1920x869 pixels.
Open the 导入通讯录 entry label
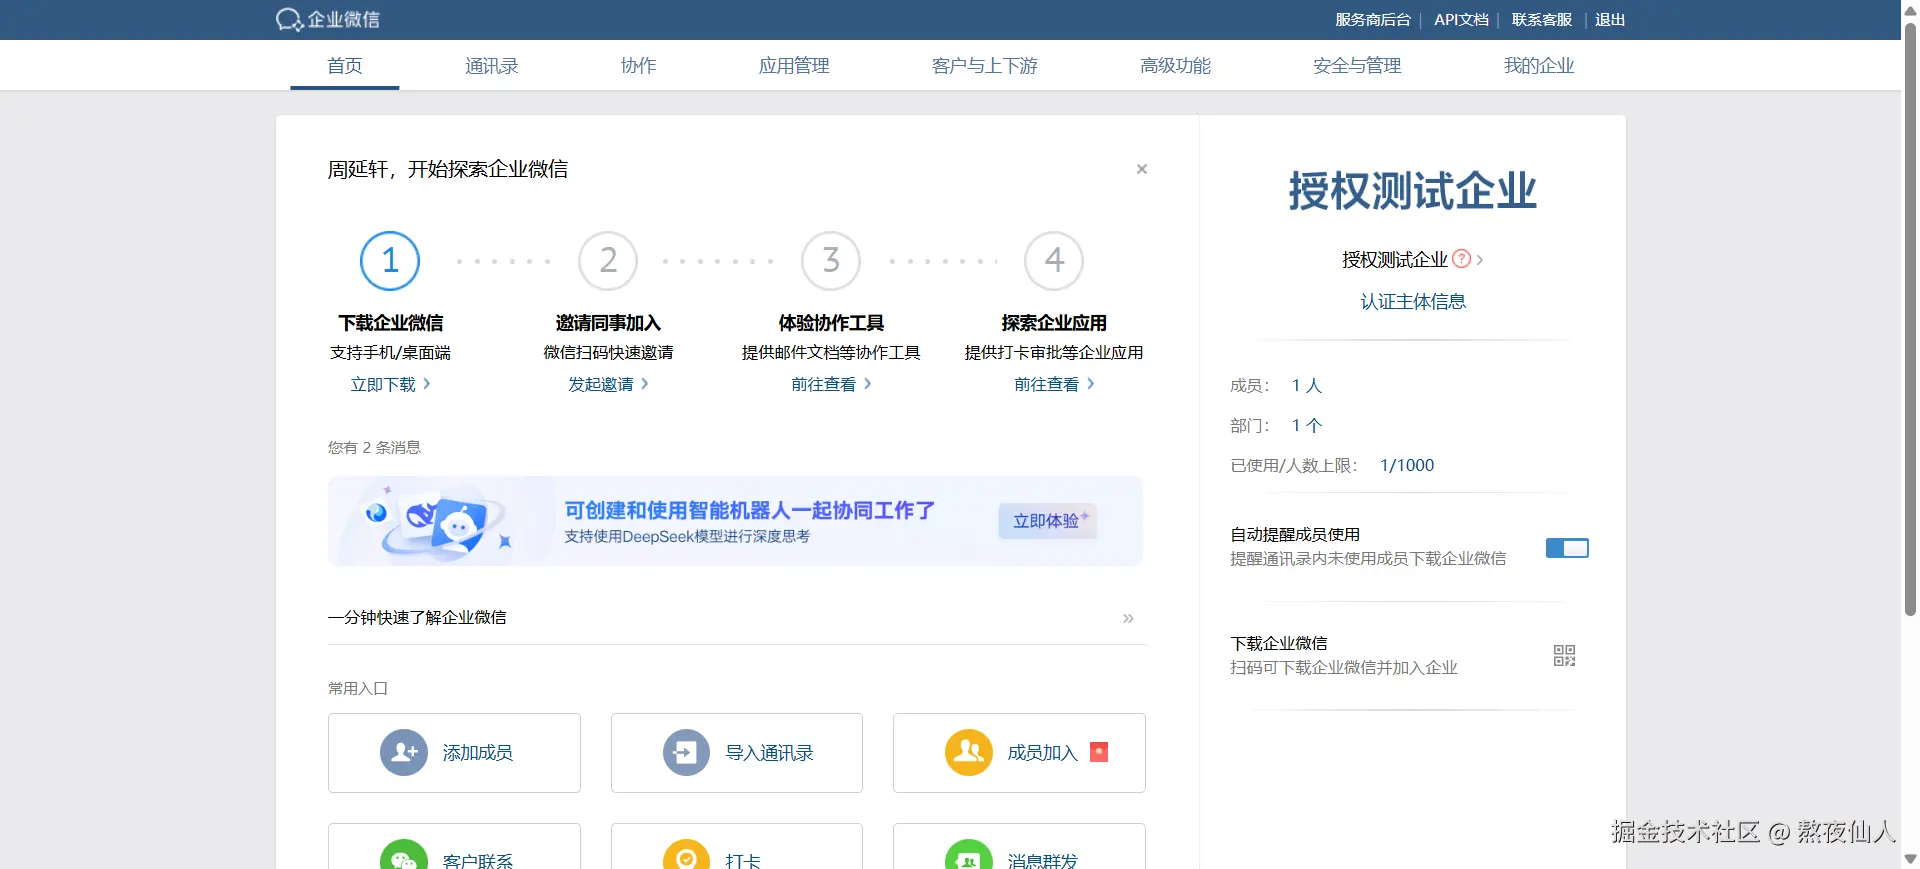click(769, 753)
